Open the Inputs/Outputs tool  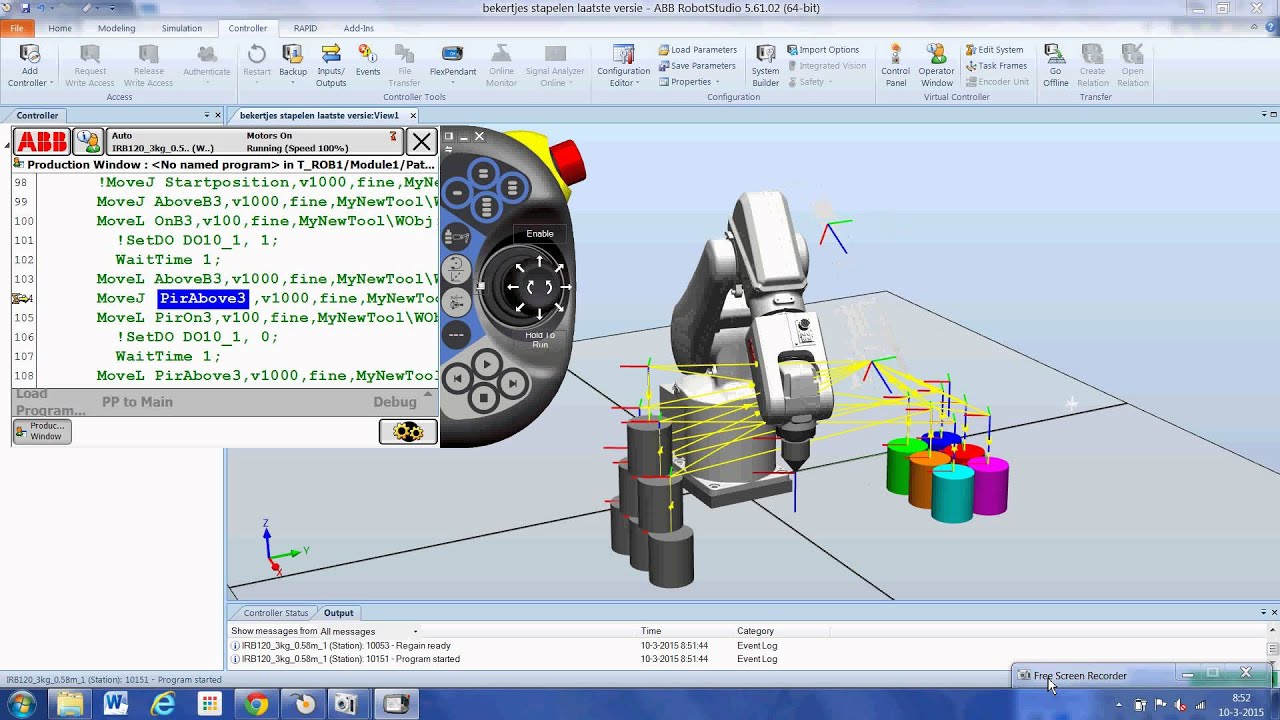point(331,65)
